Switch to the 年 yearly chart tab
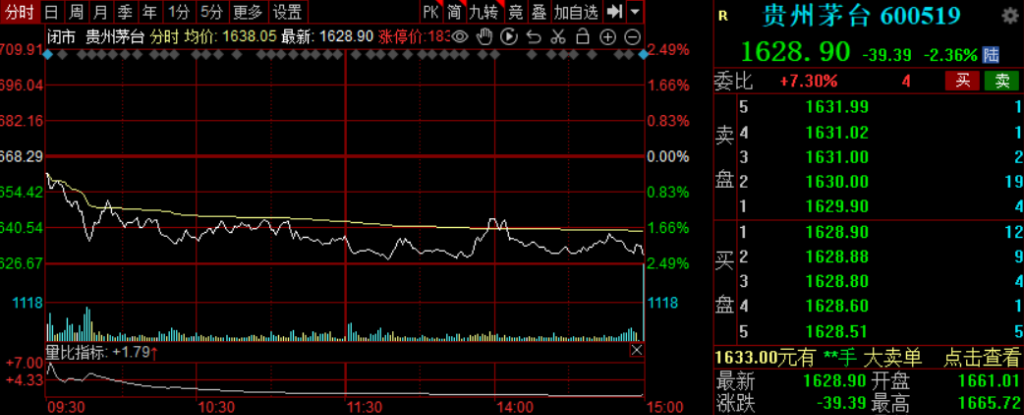The height and width of the screenshot is (415, 1024). 150,12
